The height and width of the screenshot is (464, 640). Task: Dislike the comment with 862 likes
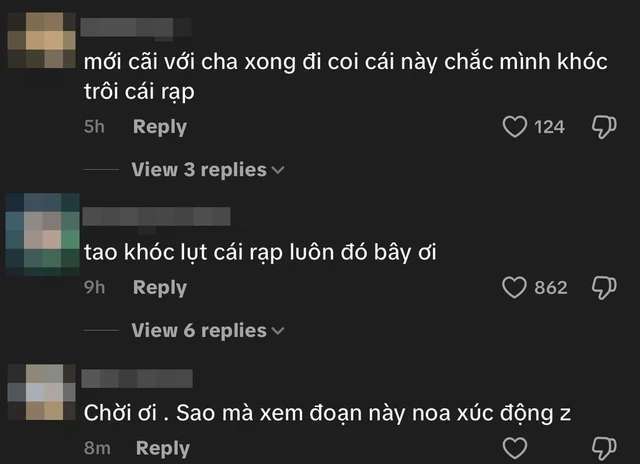click(x=604, y=288)
